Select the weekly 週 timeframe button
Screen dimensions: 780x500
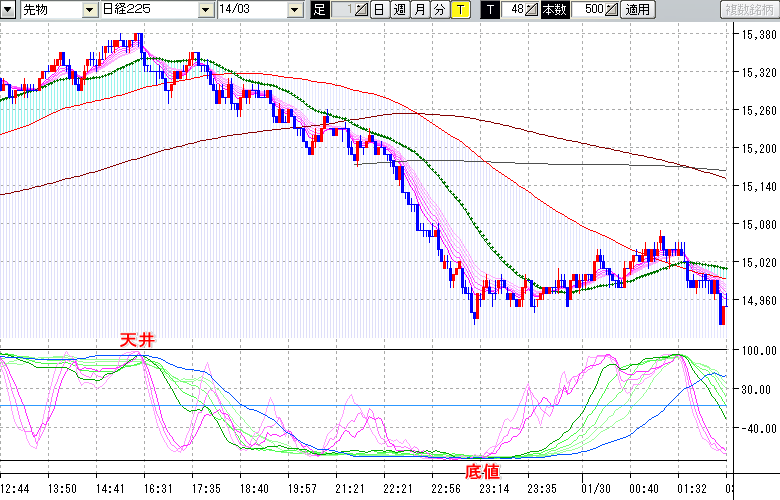pyautogui.click(x=399, y=10)
